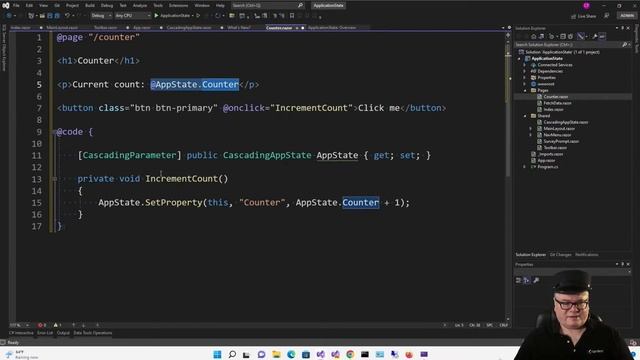The height and width of the screenshot is (360, 640).
Task: Open the editor zoom level dropdown
Action: click(19, 325)
